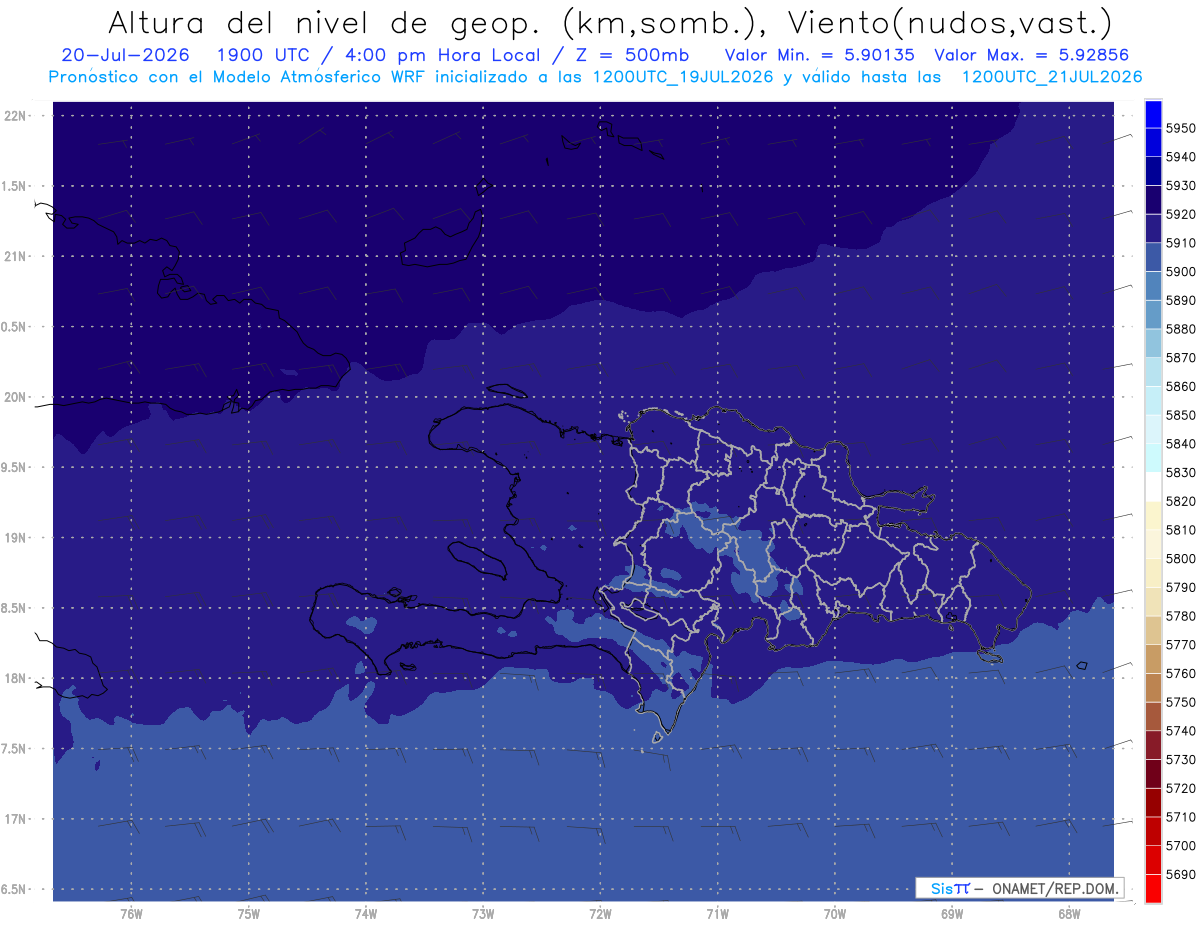Image resolution: width=1200 pixels, height=927 pixels.
Task: Click the '5850' legend value
Action: pos(1181,415)
